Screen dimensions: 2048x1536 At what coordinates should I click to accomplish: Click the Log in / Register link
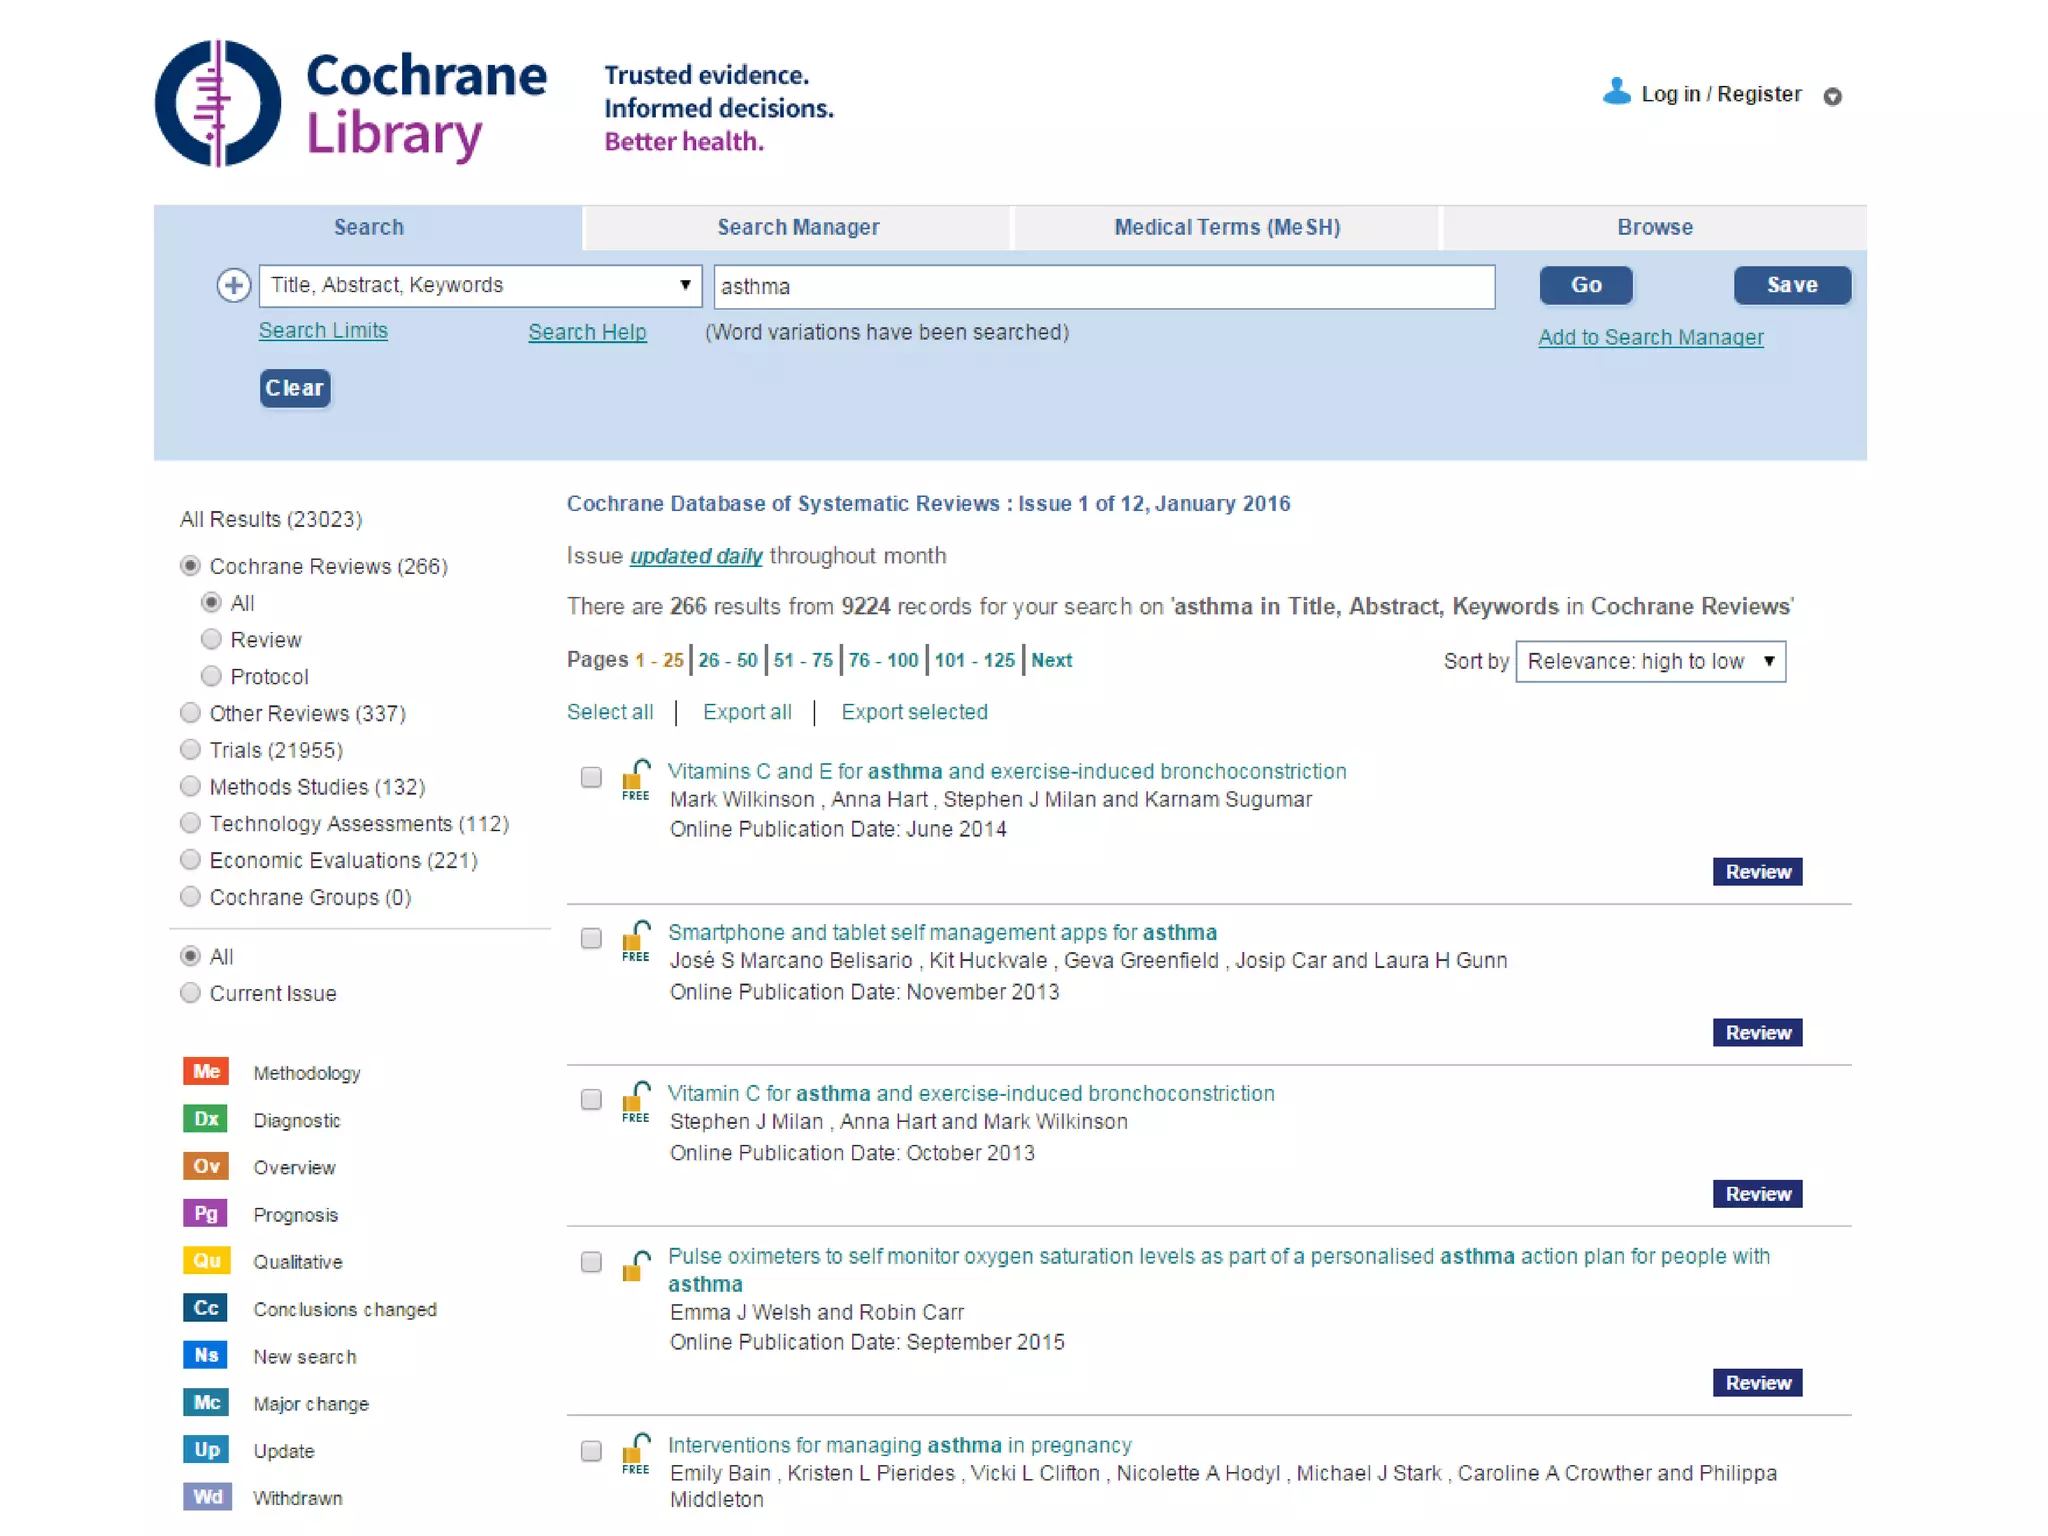[x=1721, y=94]
